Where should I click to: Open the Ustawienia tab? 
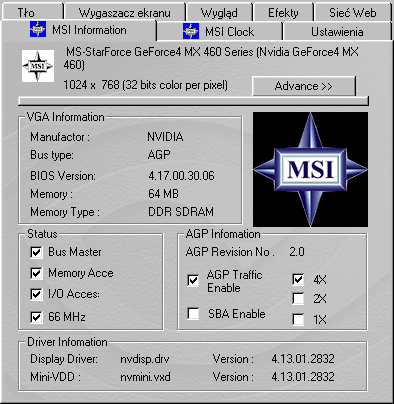[337, 32]
